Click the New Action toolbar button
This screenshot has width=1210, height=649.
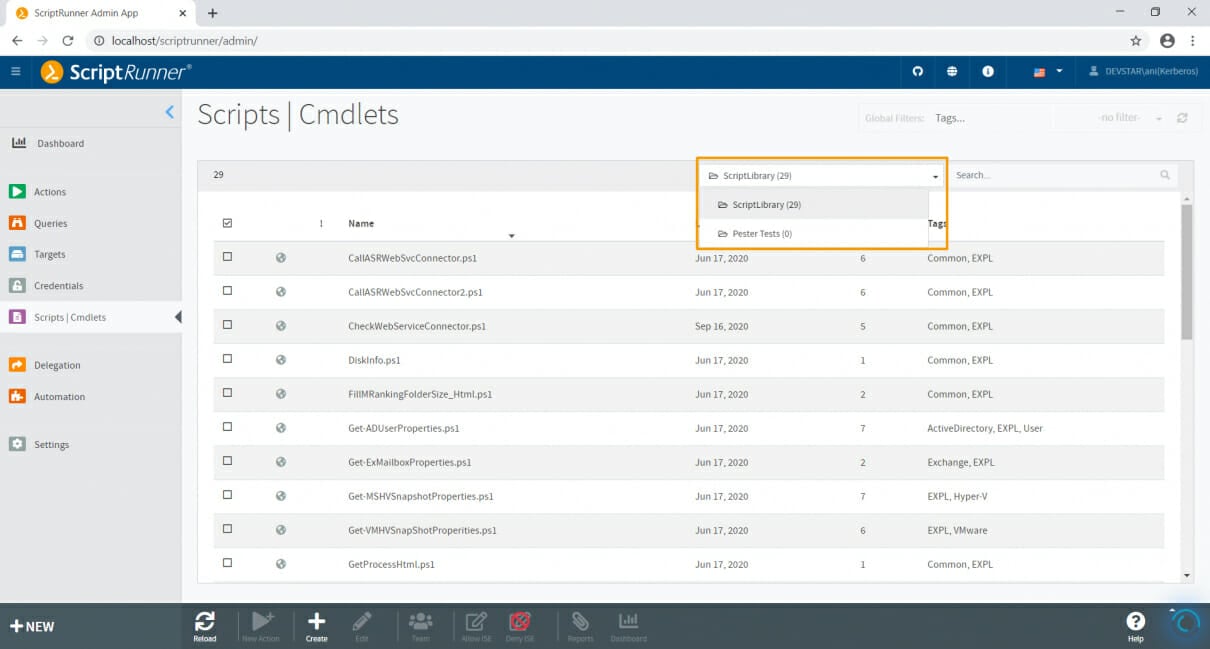tap(261, 627)
